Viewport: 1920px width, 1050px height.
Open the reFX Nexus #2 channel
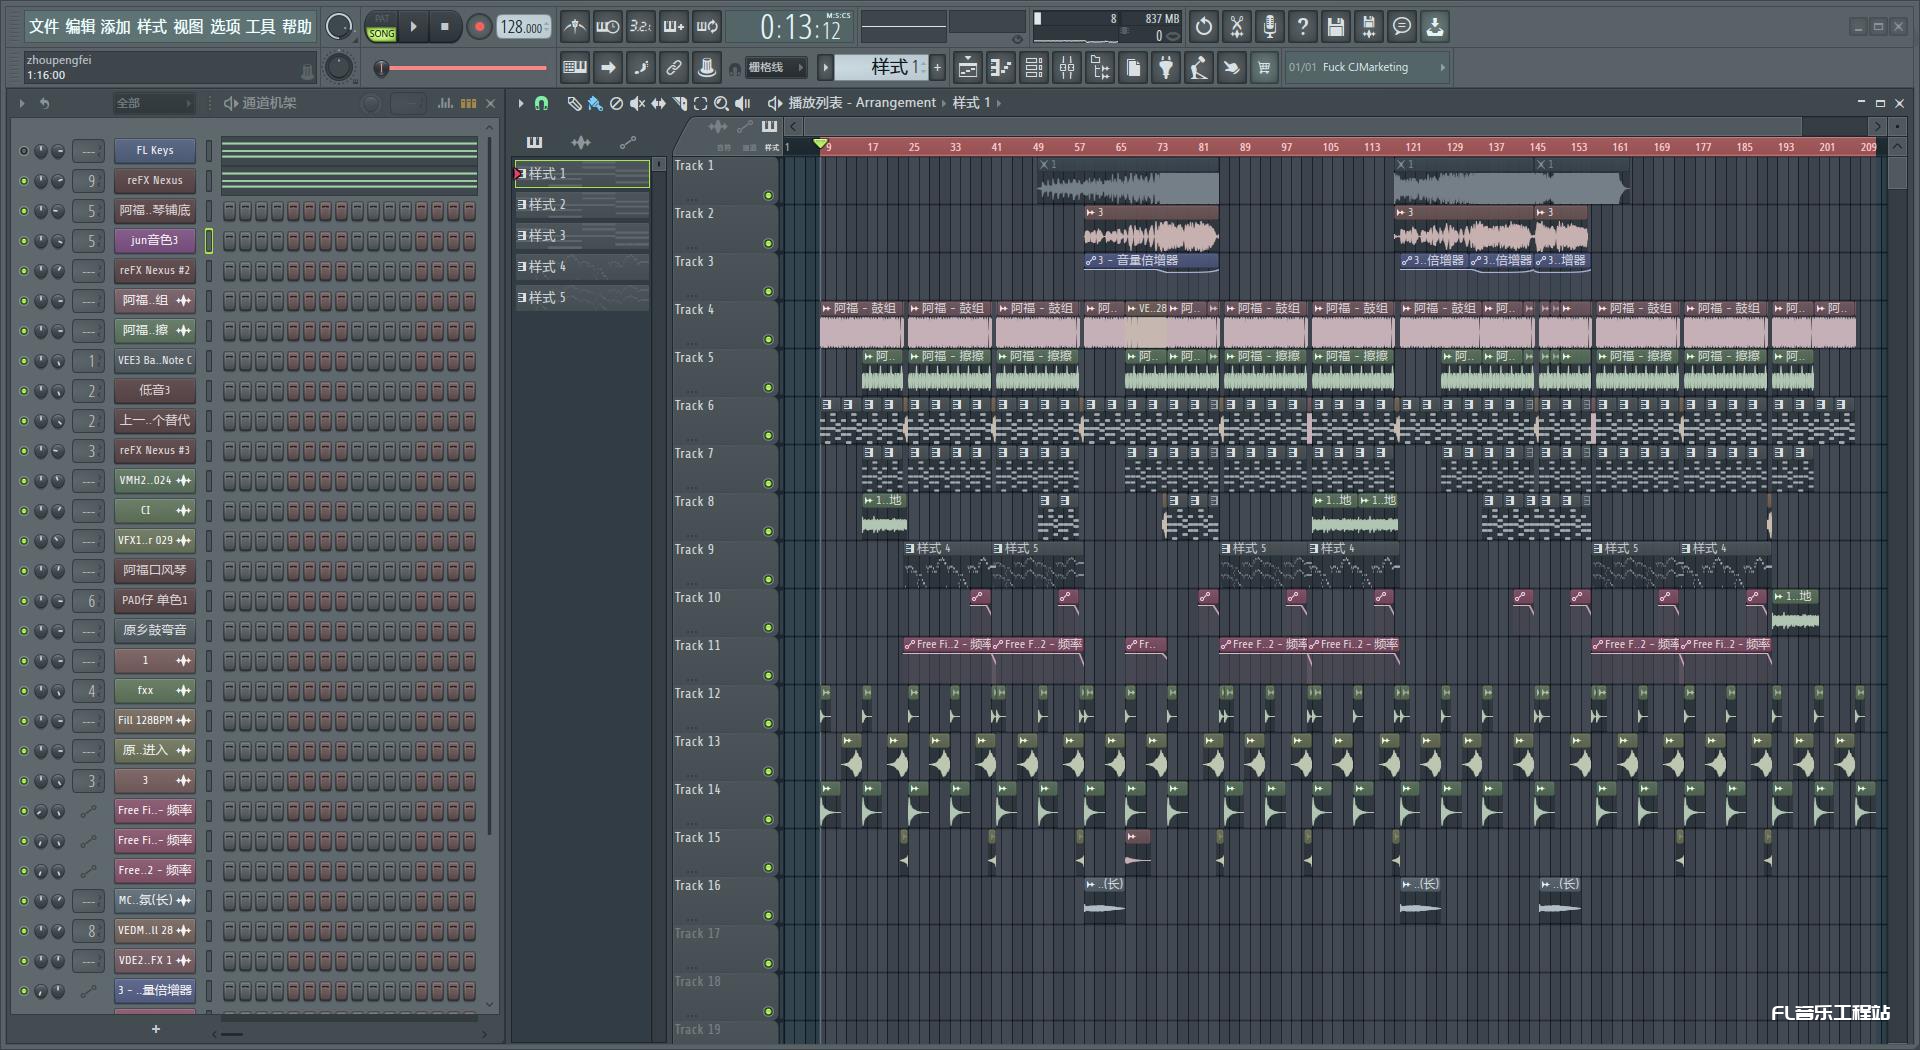[155, 270]
